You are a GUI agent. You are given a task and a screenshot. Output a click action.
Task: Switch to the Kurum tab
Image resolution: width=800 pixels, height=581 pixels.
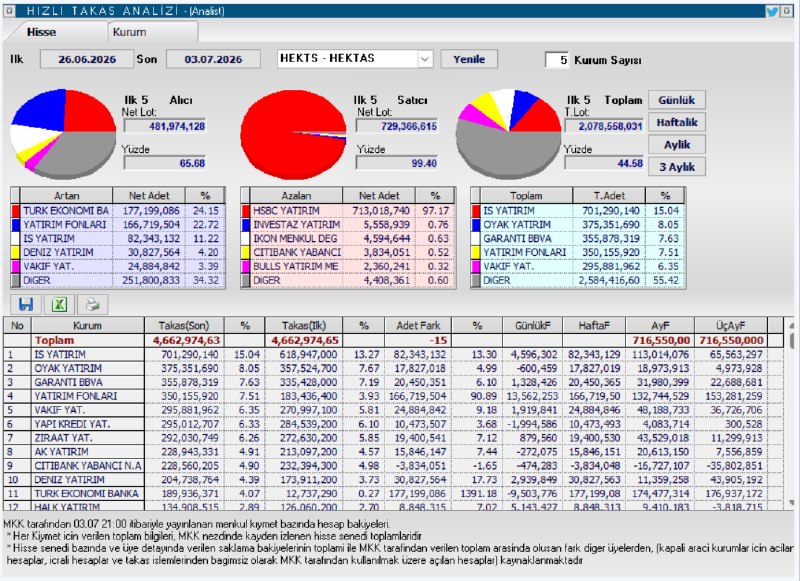pos(153,32)
